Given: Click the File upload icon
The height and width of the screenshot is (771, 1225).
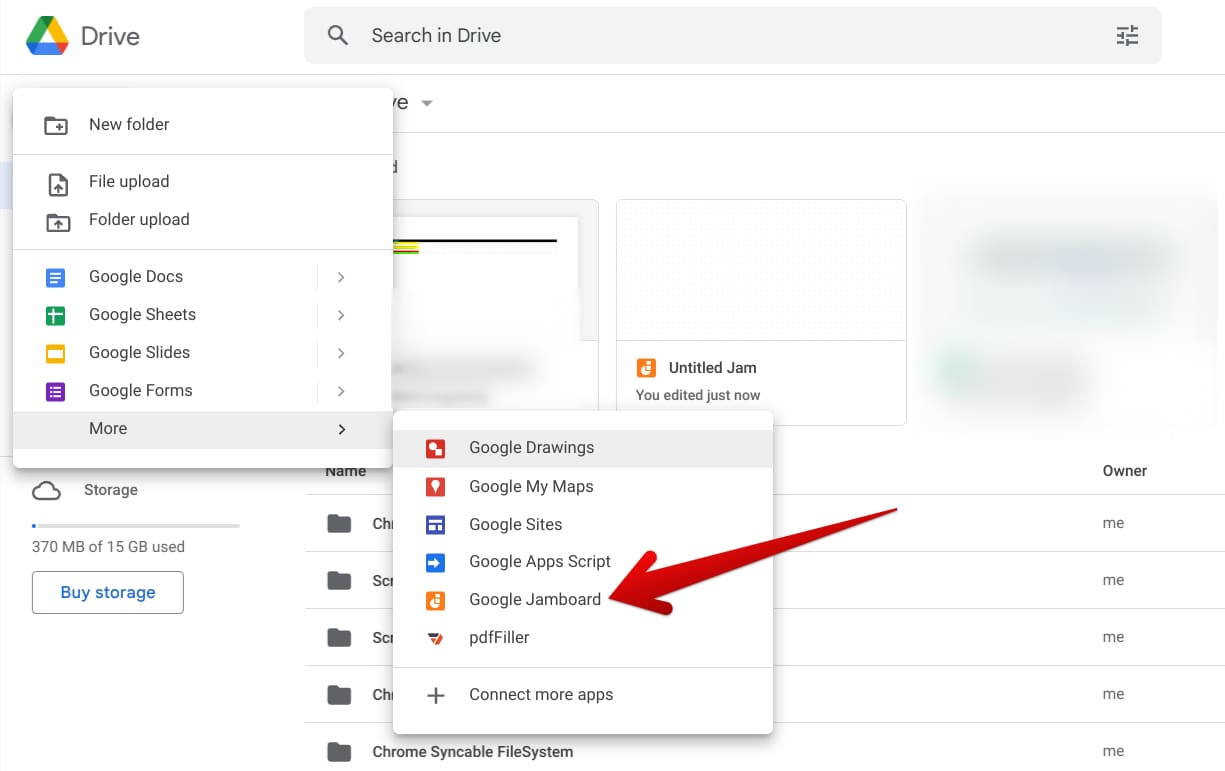Looking at the screenshot, I should (x=58, y=183).
